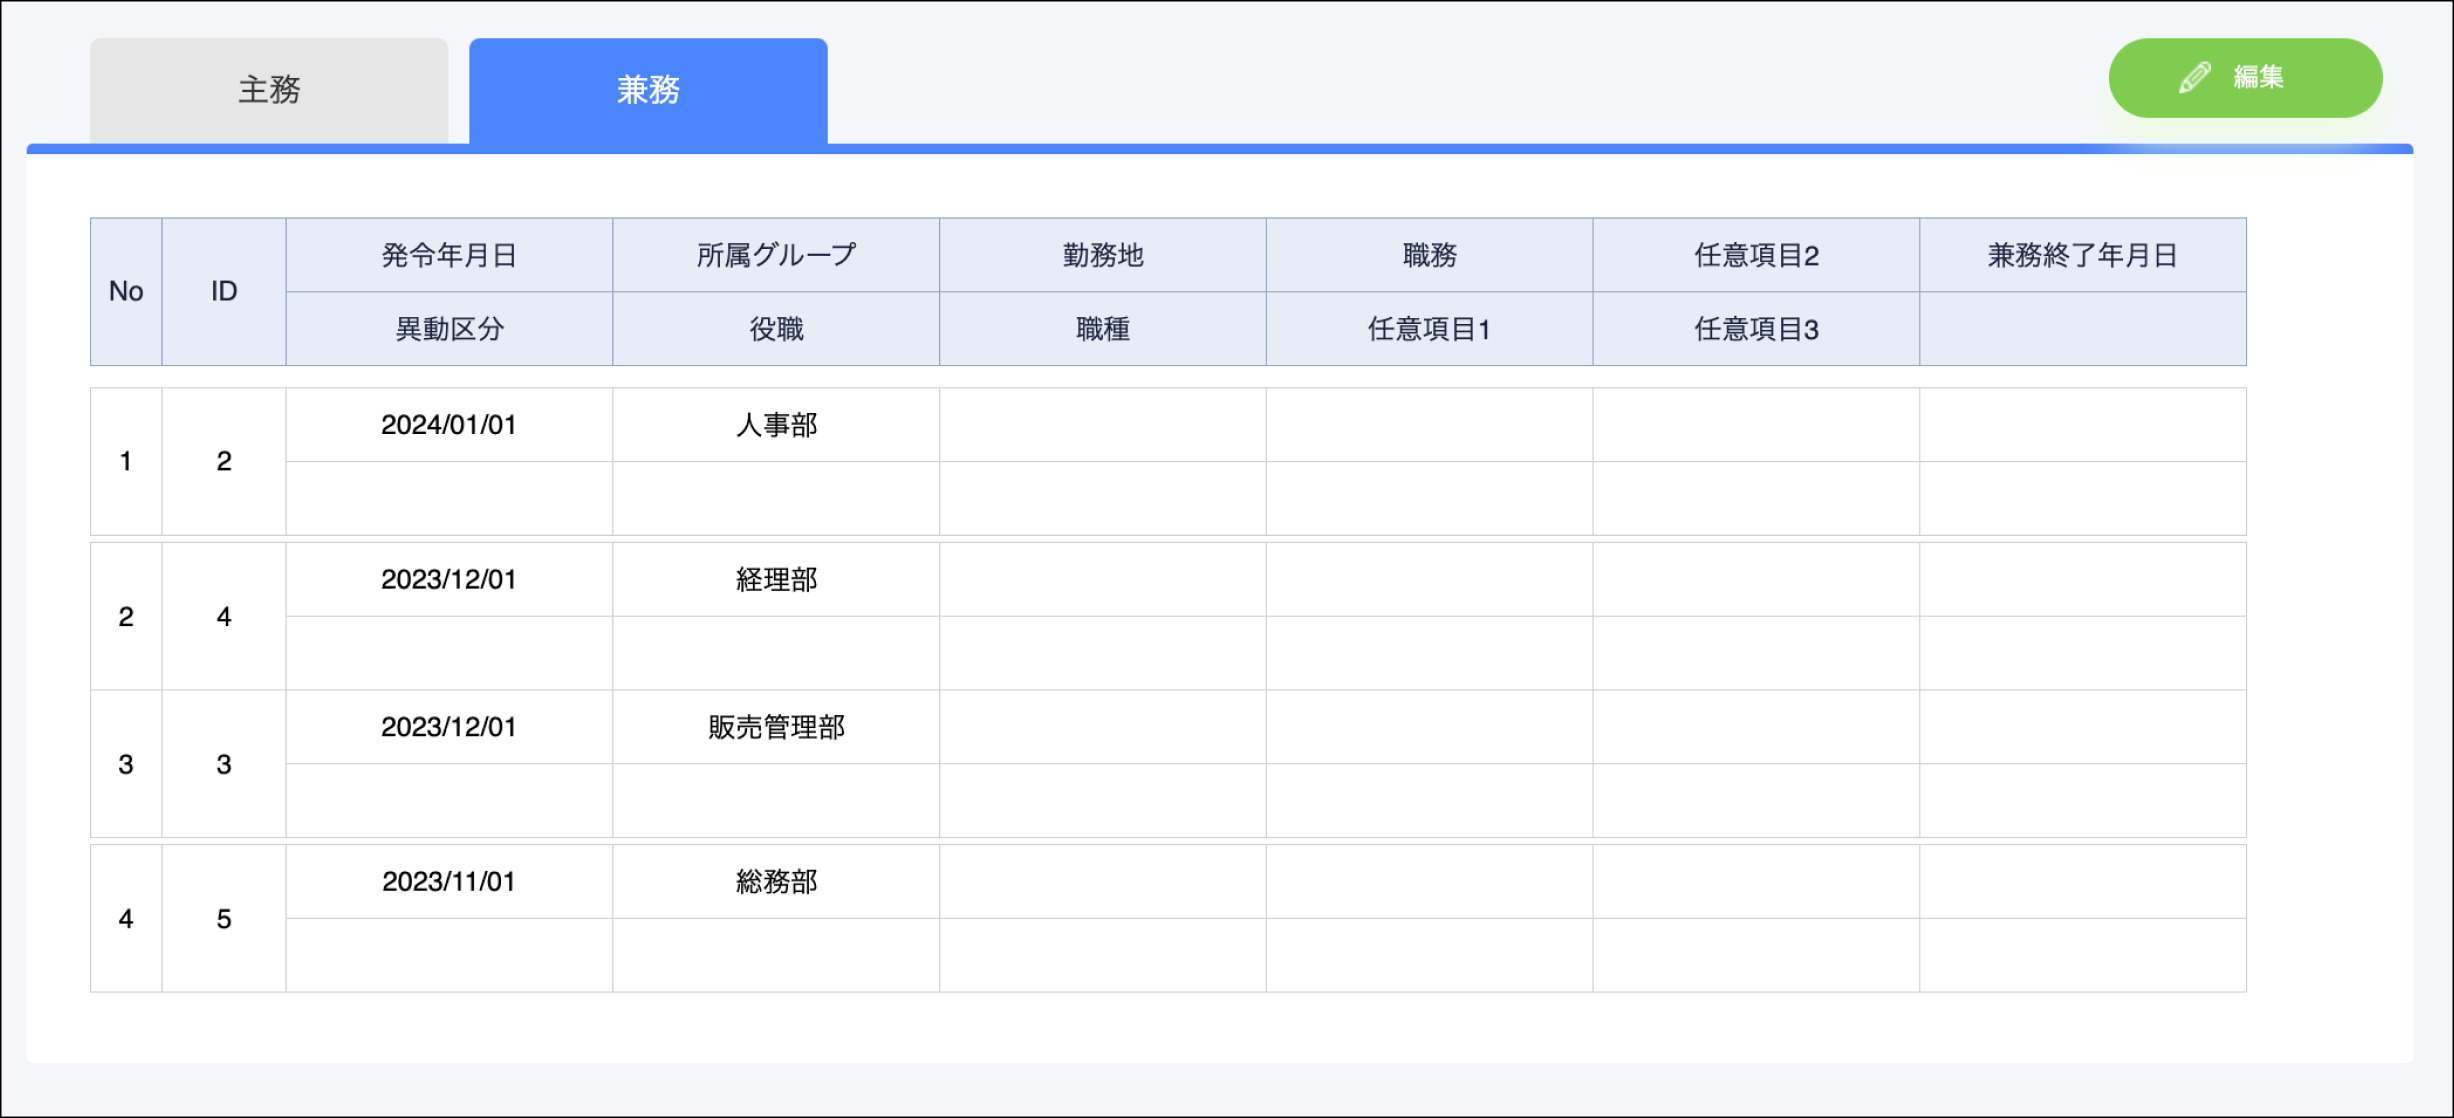Screen dimensions: 2454x1118
Task: Click the 総務部 group cell
Action: coord(776,882)
